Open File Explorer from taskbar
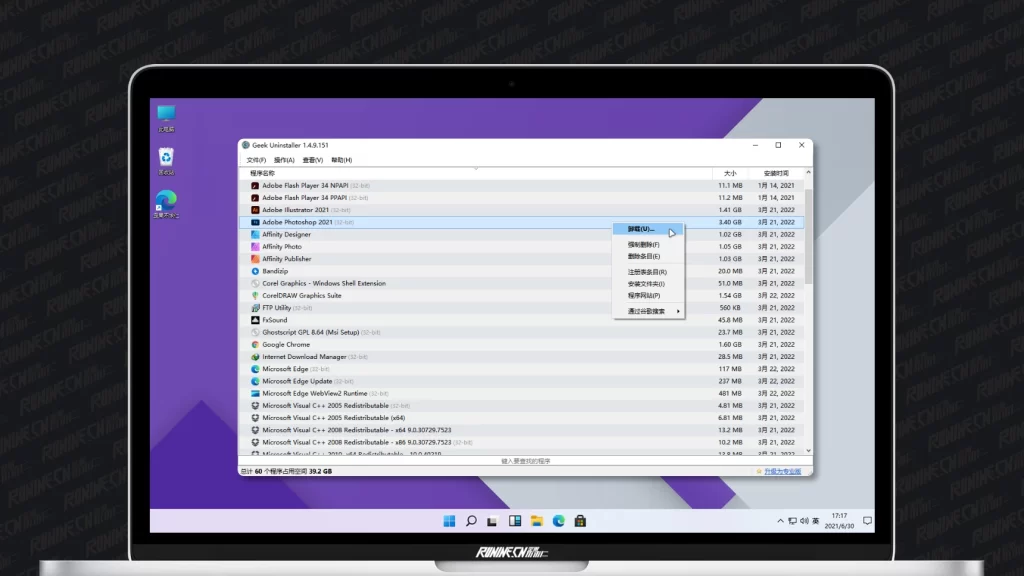This screenshot has width=1024, height=576. pyautogui.click(x=537, y=521)
